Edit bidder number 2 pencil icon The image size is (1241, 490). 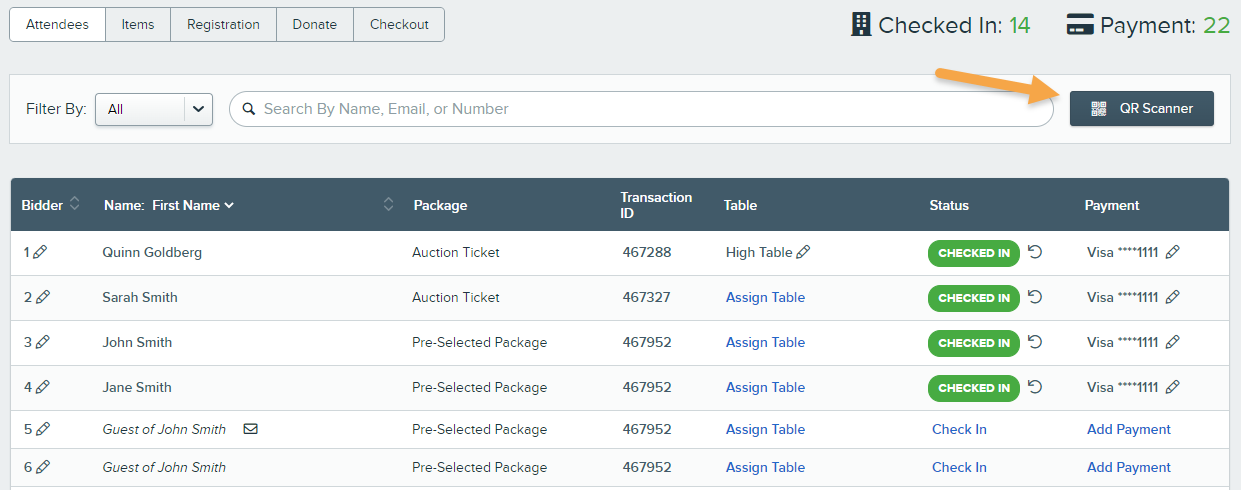point(43,298)
